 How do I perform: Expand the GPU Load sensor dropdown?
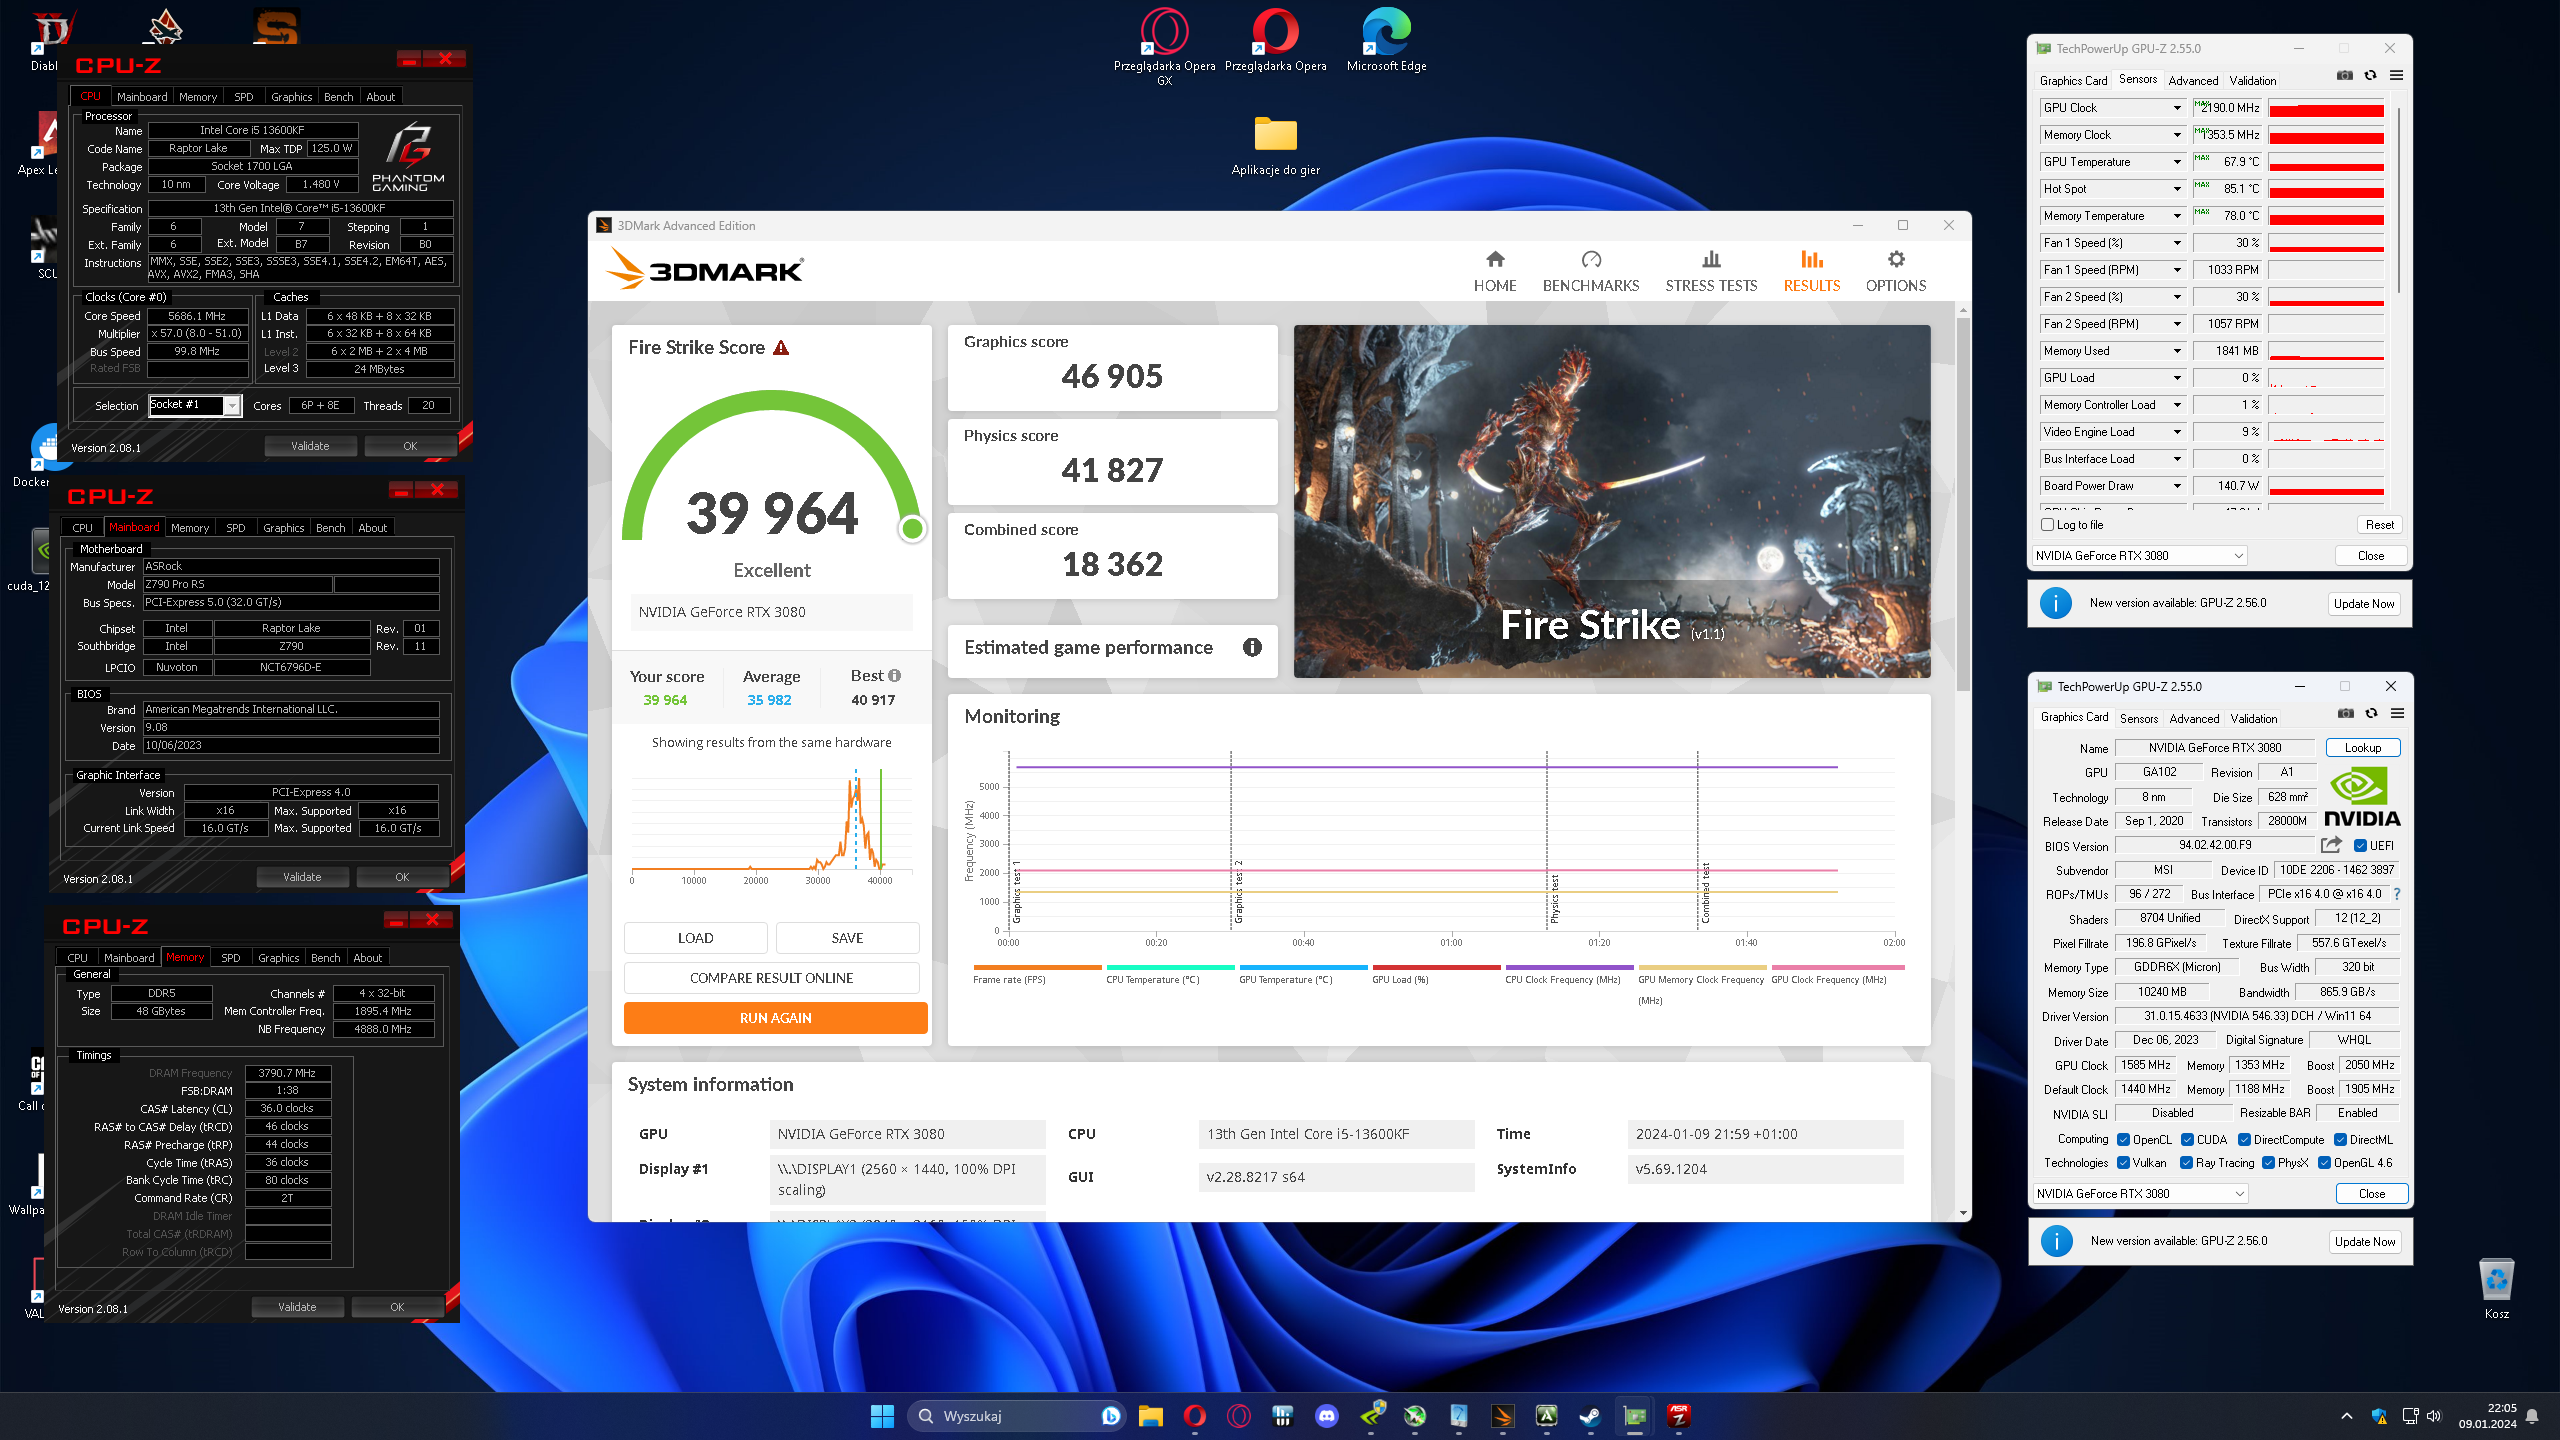pyautogui.click(x=2177, y=378)
